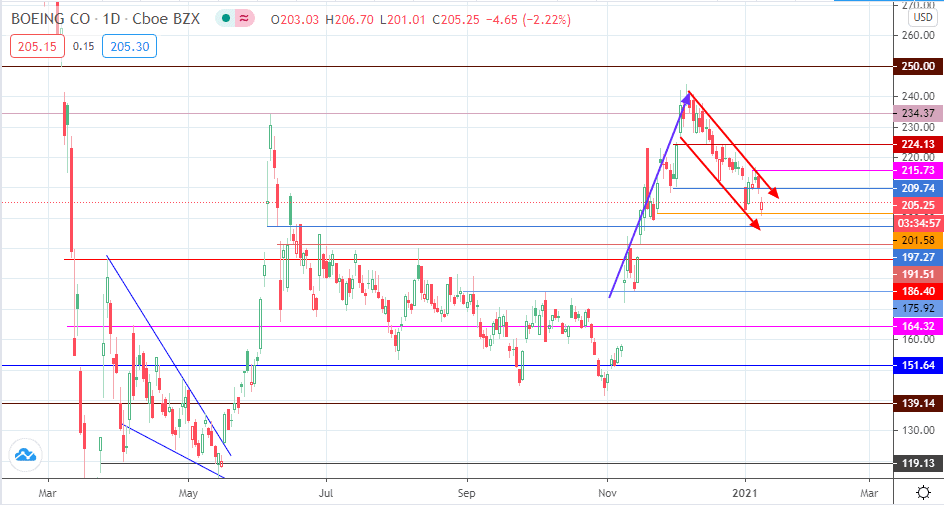Image resolution: width=944 pixels, height=505 pixels.
Task: Change the 1D interval in chart title
Action: 111,19
